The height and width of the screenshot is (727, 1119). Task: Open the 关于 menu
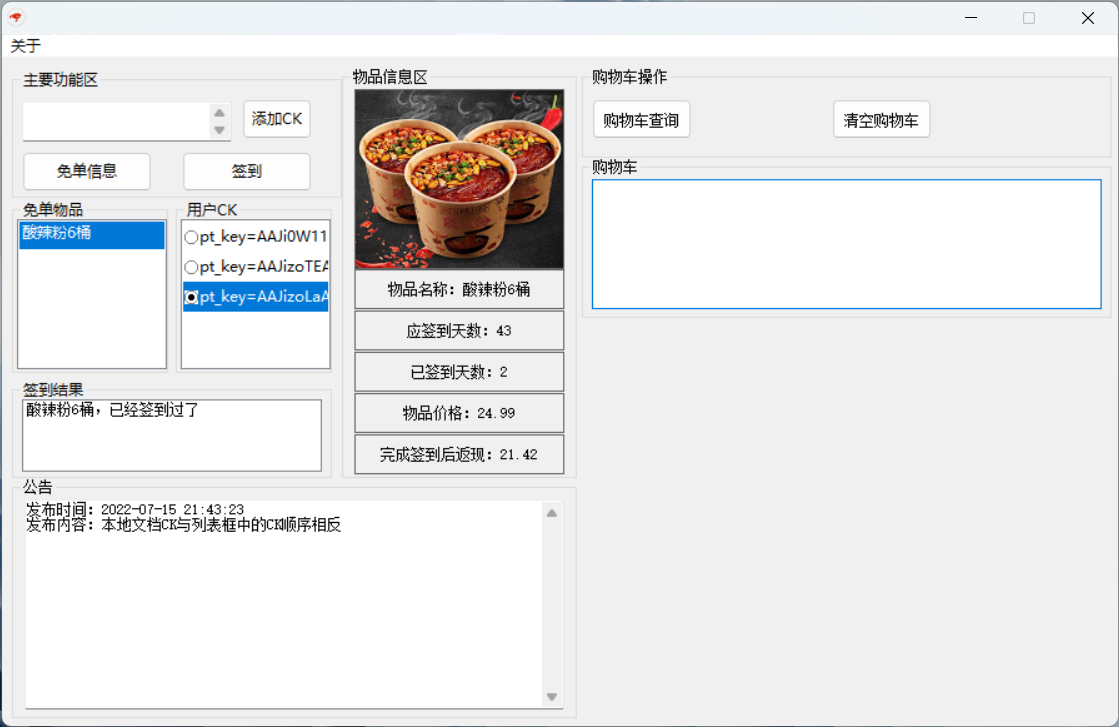[26, 46]
